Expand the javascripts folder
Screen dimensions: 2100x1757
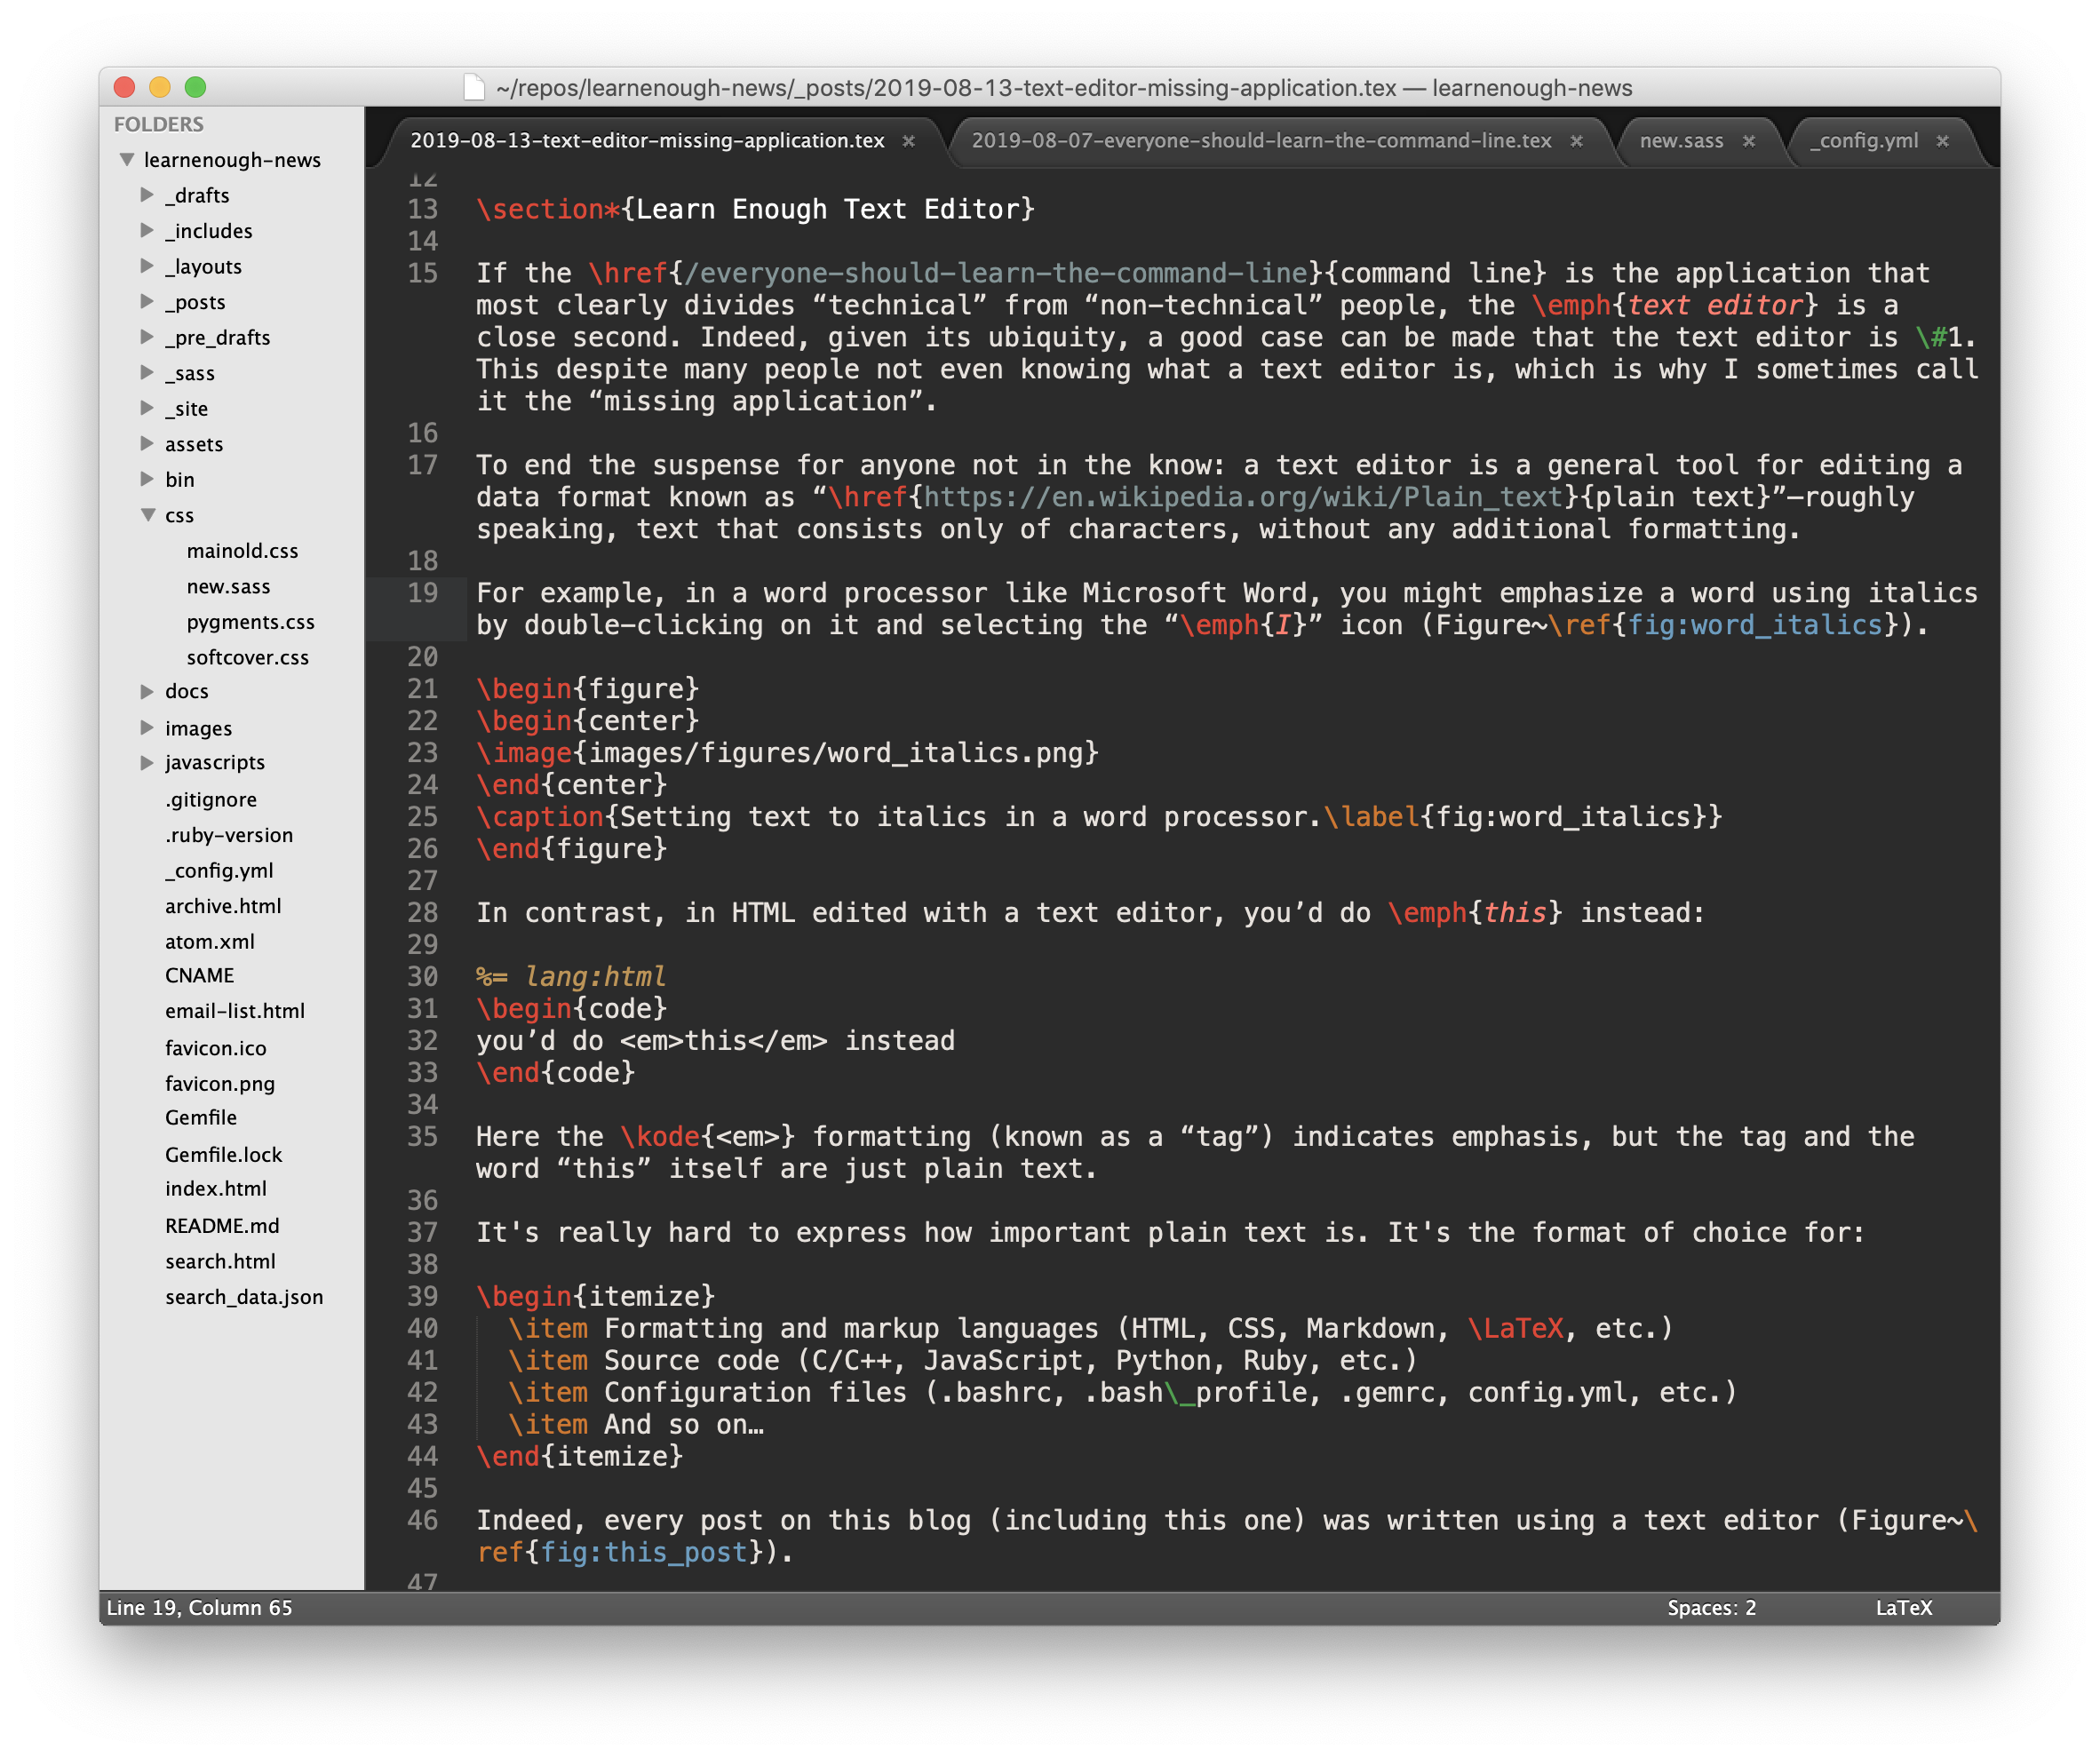(147, 763)
